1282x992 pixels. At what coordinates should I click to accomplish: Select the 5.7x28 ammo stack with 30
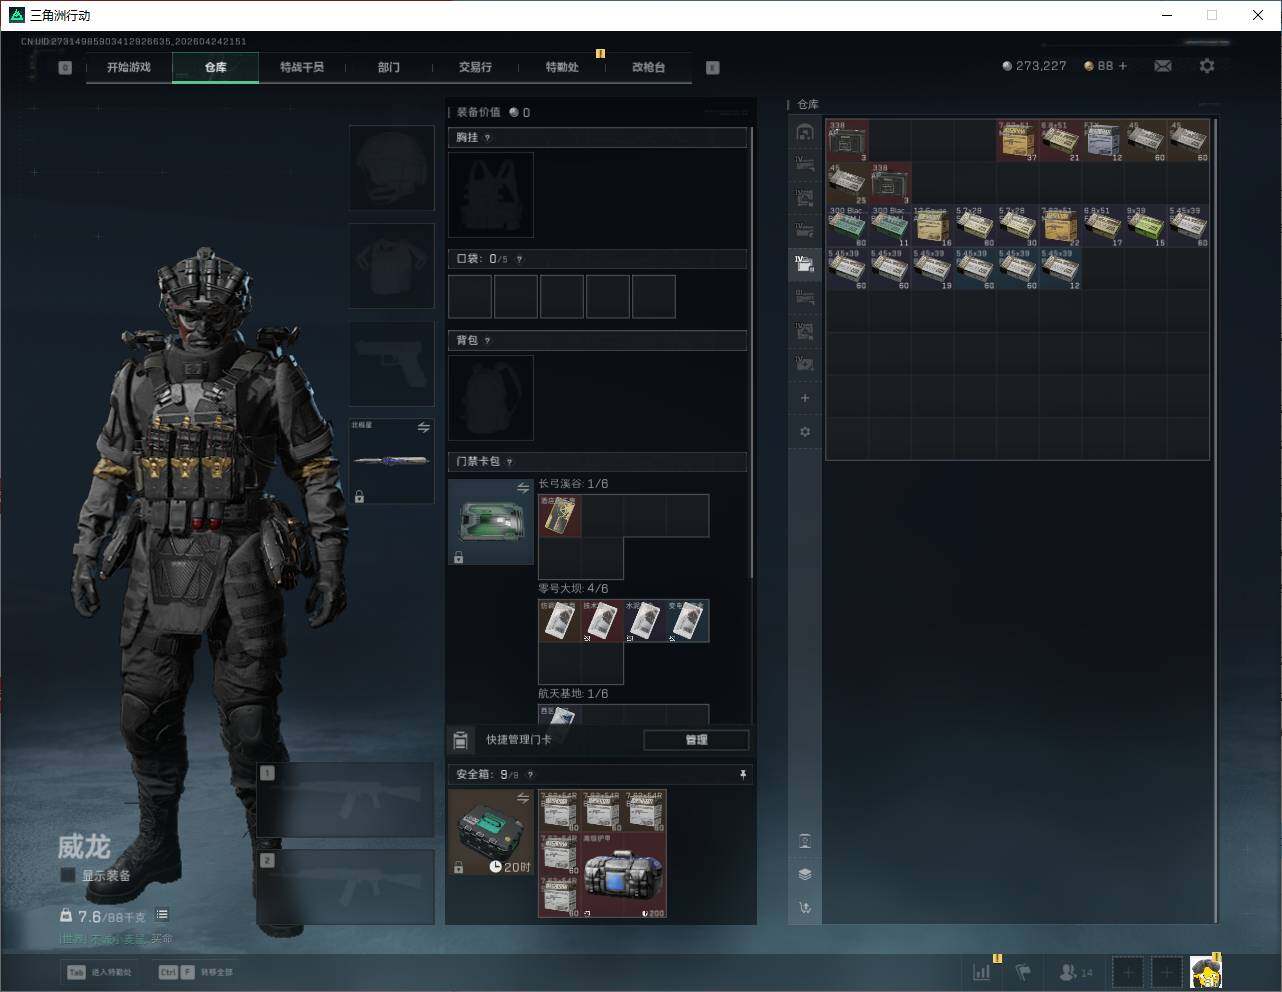[1018, 226]
